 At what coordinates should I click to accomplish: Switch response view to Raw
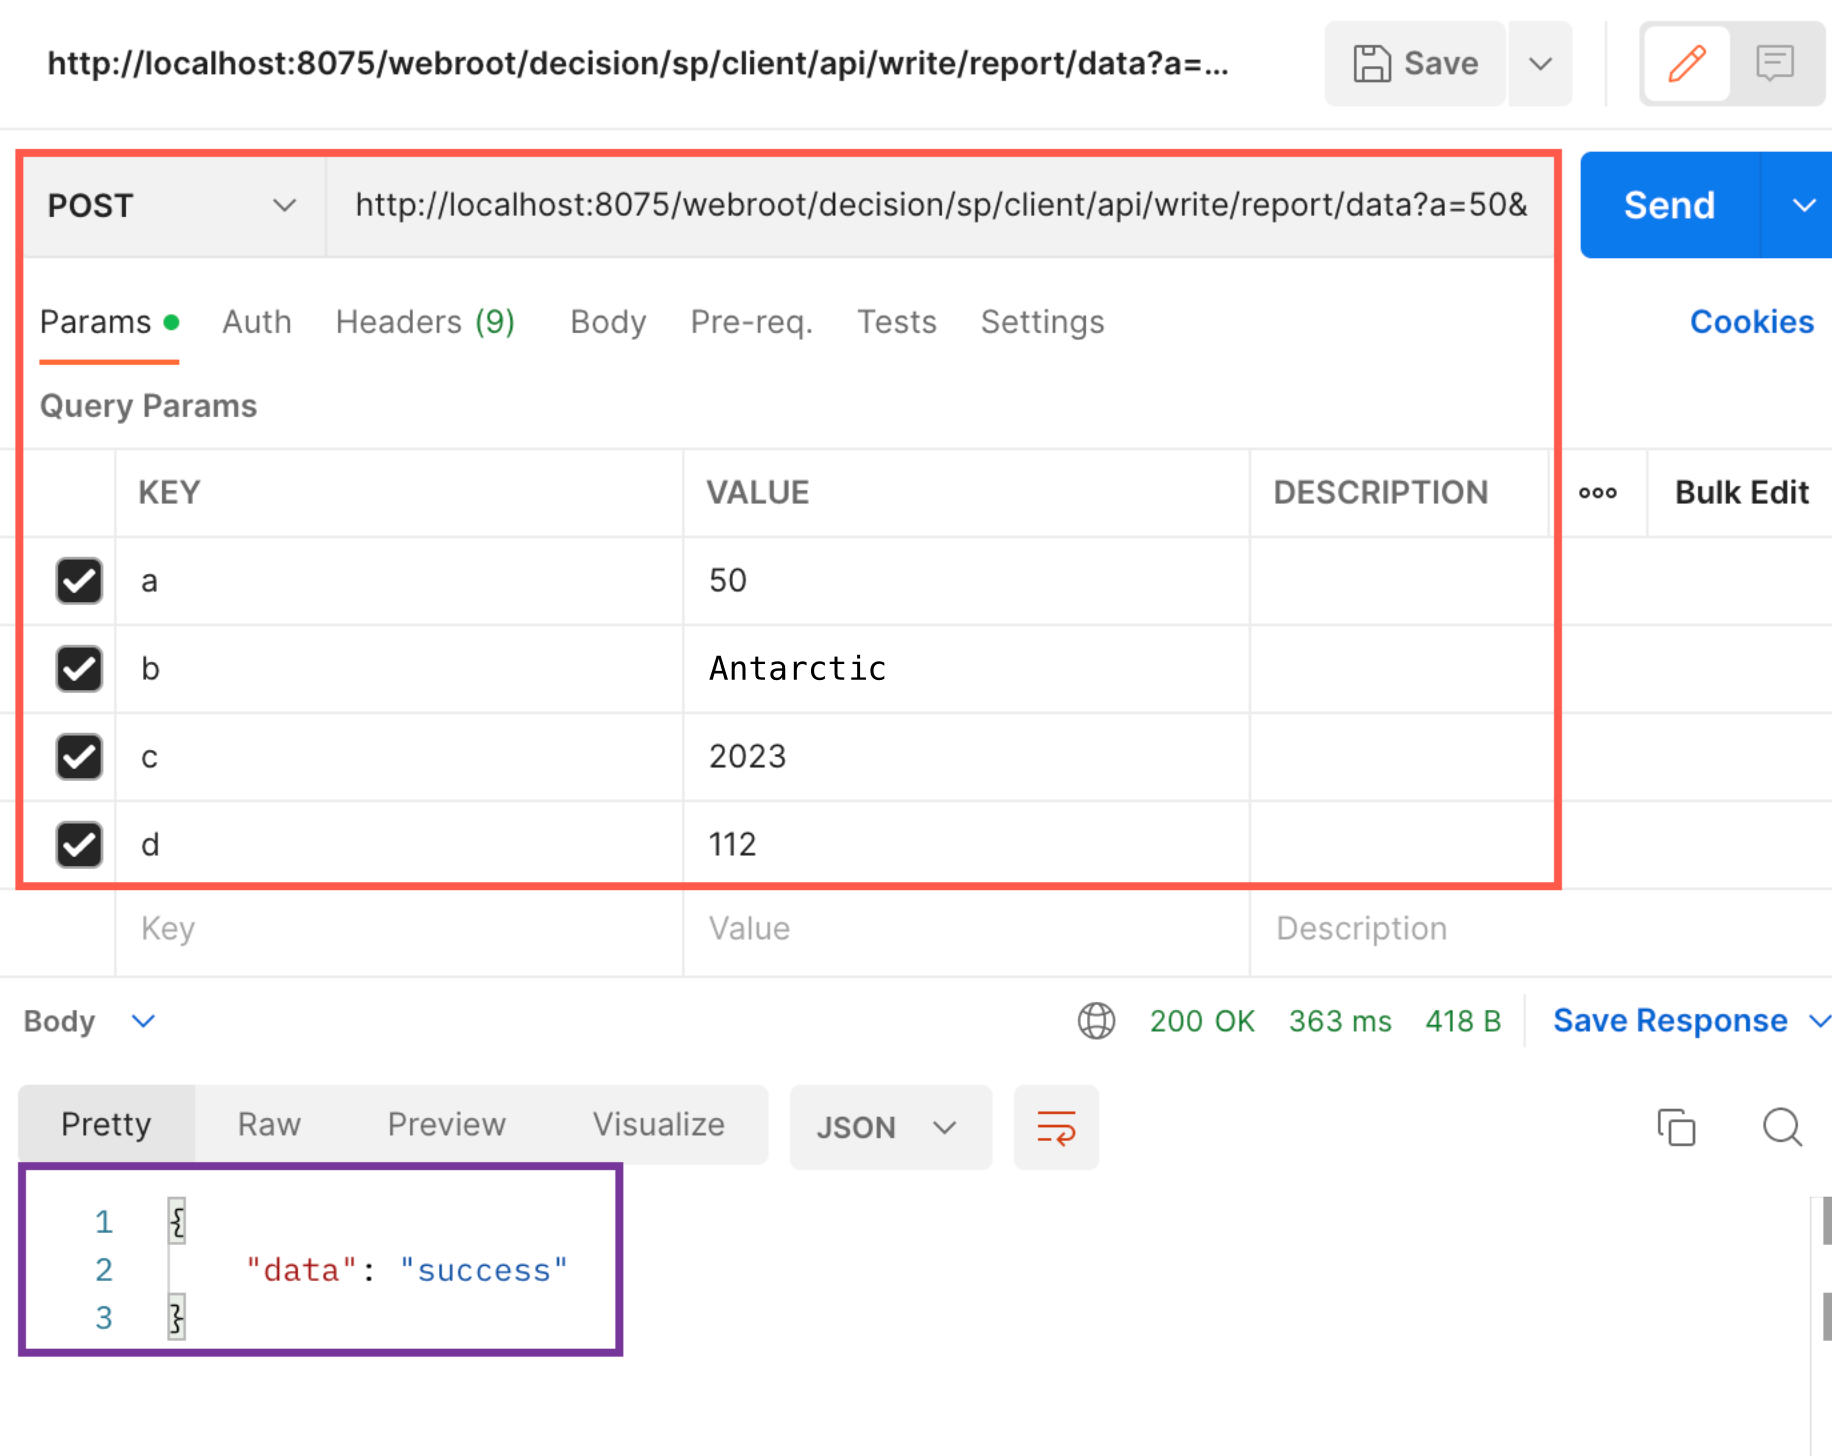(269, 1124)
